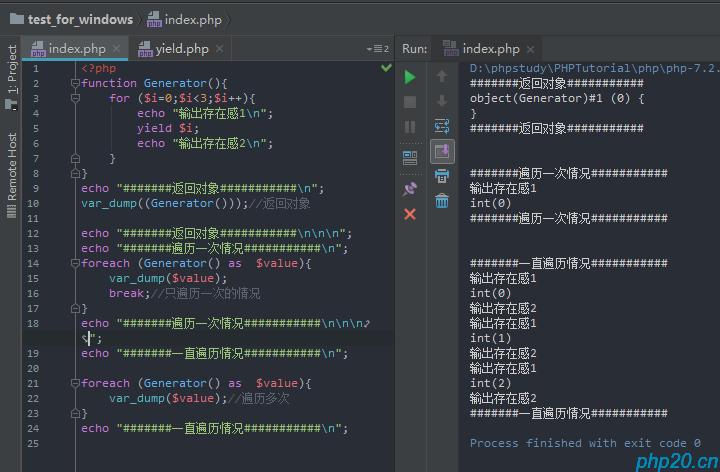Click the '<?php' opening tag on line 1
Image resolution: width=720 pixels, height=472 pixels.
(x=98, y=68)
